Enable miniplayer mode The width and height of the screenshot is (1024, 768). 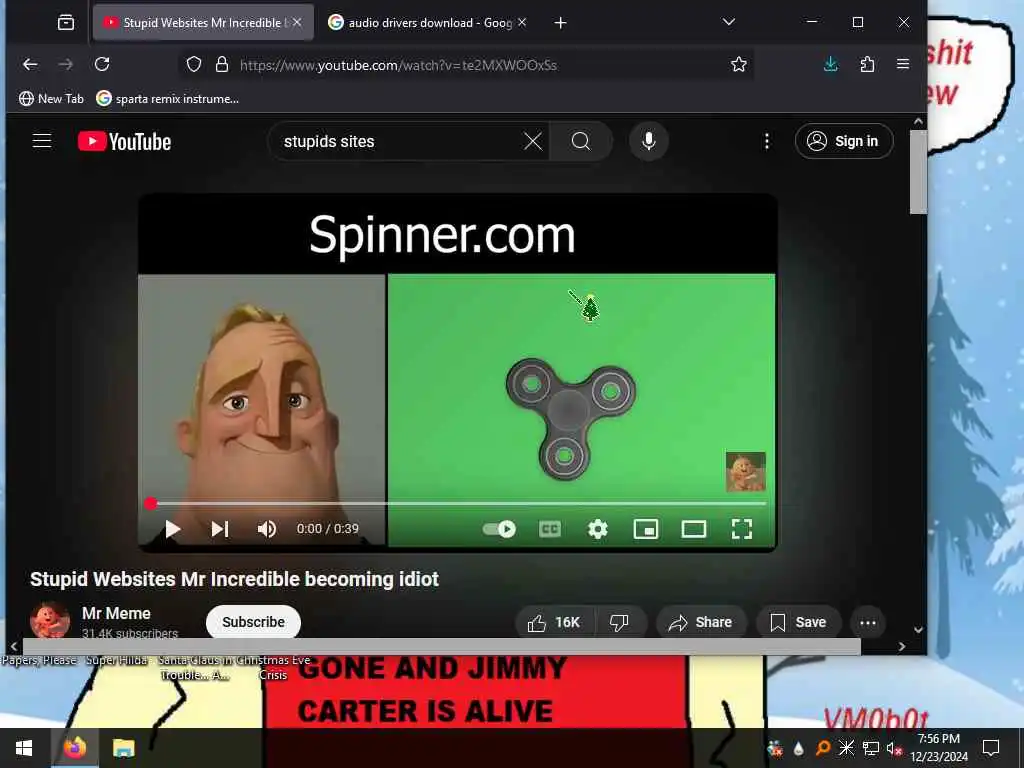click(x=646, y=529)
